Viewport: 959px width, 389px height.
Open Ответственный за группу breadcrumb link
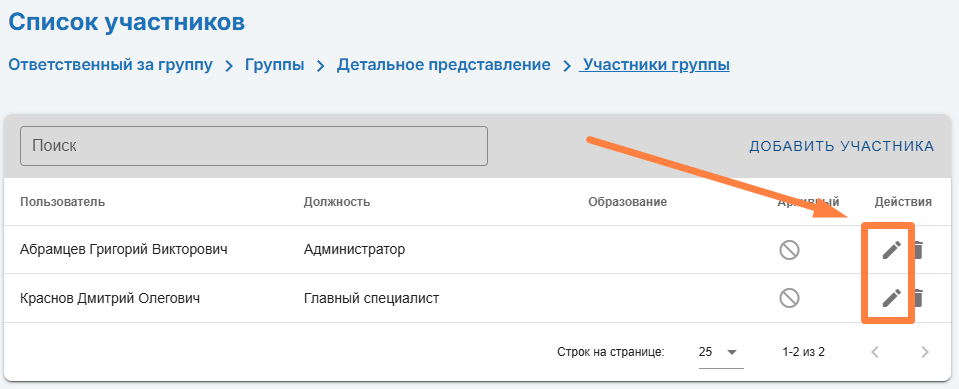tap(110, 65)
